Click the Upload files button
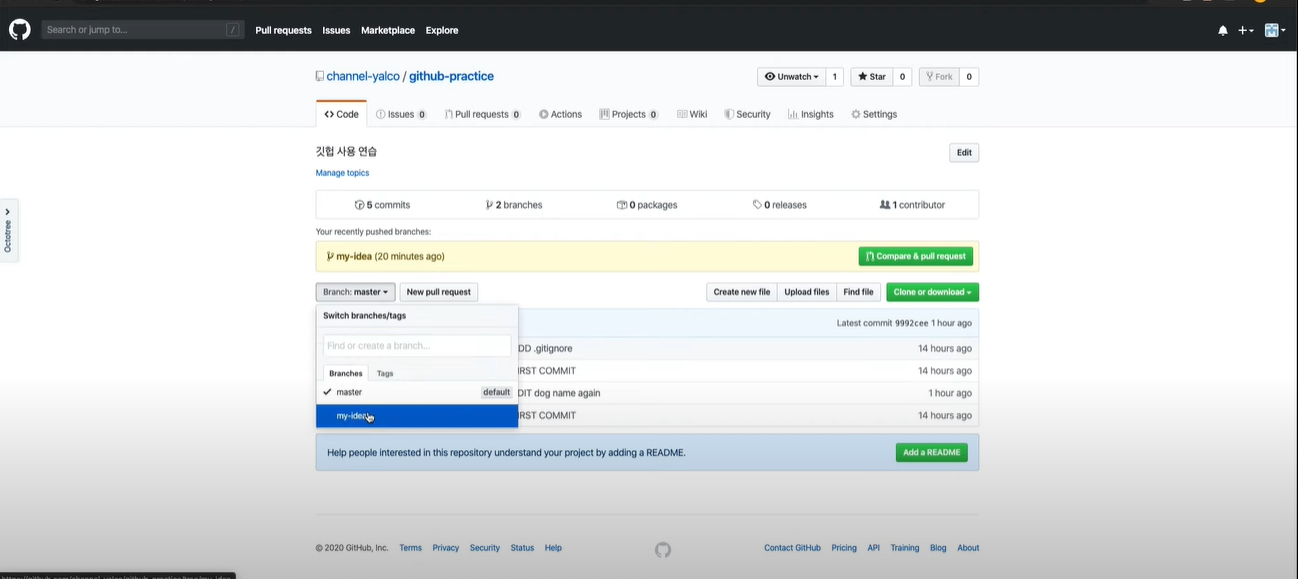The width and height of the screenshot is (1298, 579). click(806, 292)
